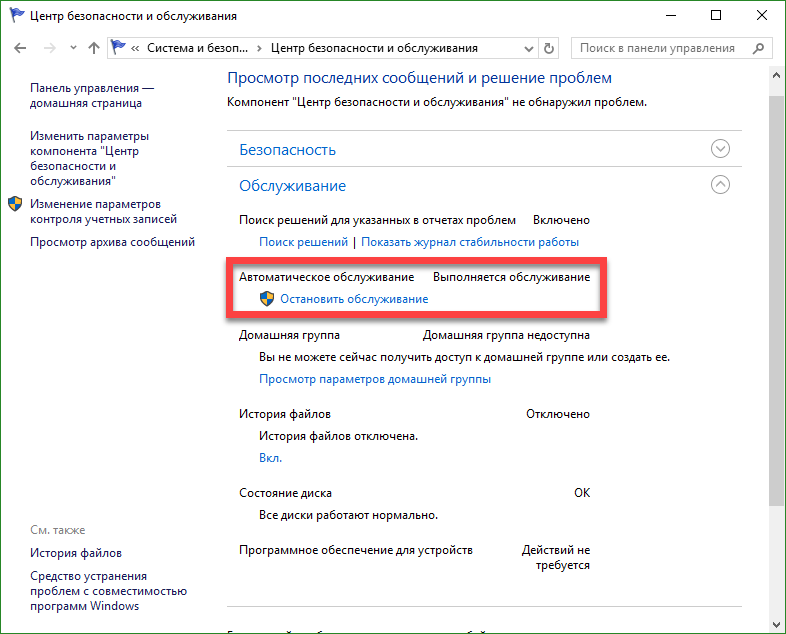Open "Изменить параметры компонента" link
The image size is (786, 634).
(x=89, y=158)
